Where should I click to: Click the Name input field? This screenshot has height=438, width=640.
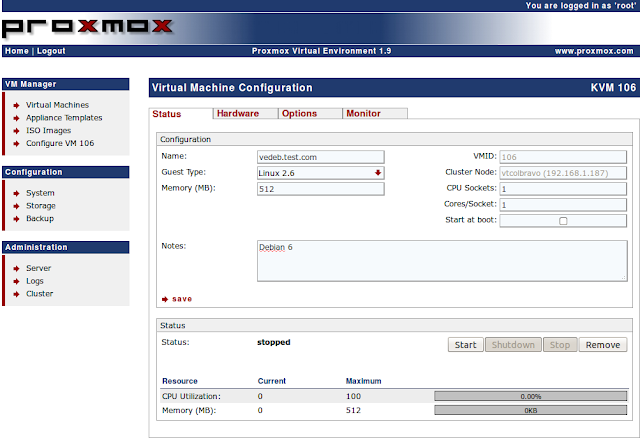[321, 157]
